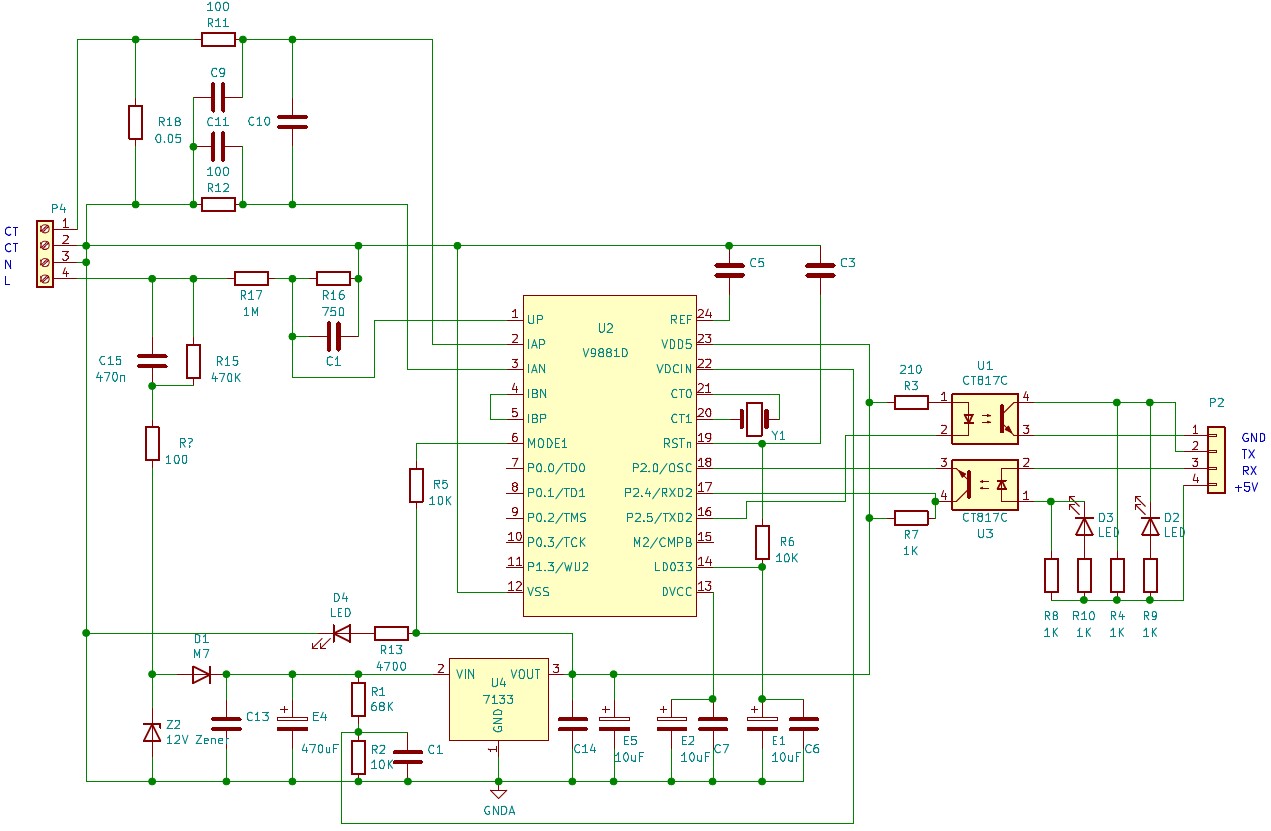This screenshot has width=1271, height=831.
Task: Click the 470uF electrolytic capacitor E4
Action: [x=292, y=719]
